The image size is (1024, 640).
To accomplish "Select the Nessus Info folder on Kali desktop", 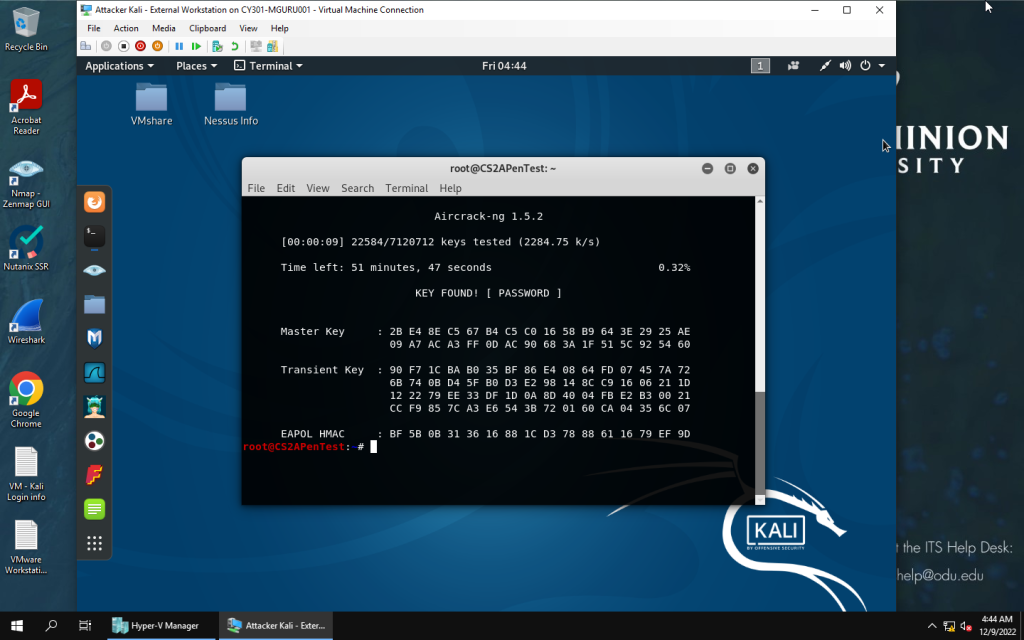I will pos(231,104).
